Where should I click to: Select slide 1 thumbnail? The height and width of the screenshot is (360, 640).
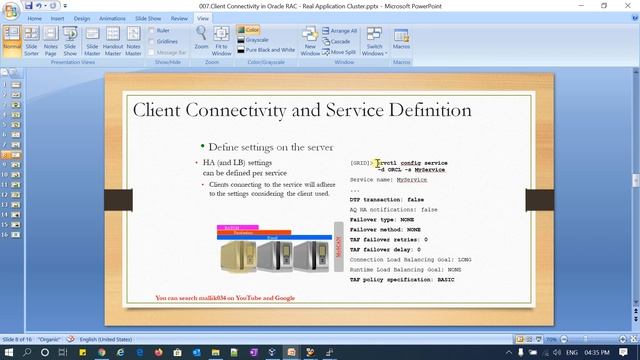pyautogui.click(x=16, y=85)
